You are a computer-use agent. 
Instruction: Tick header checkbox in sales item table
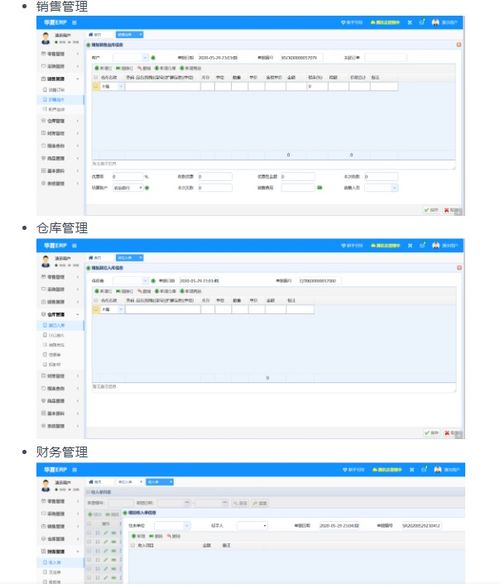[96, 77]
